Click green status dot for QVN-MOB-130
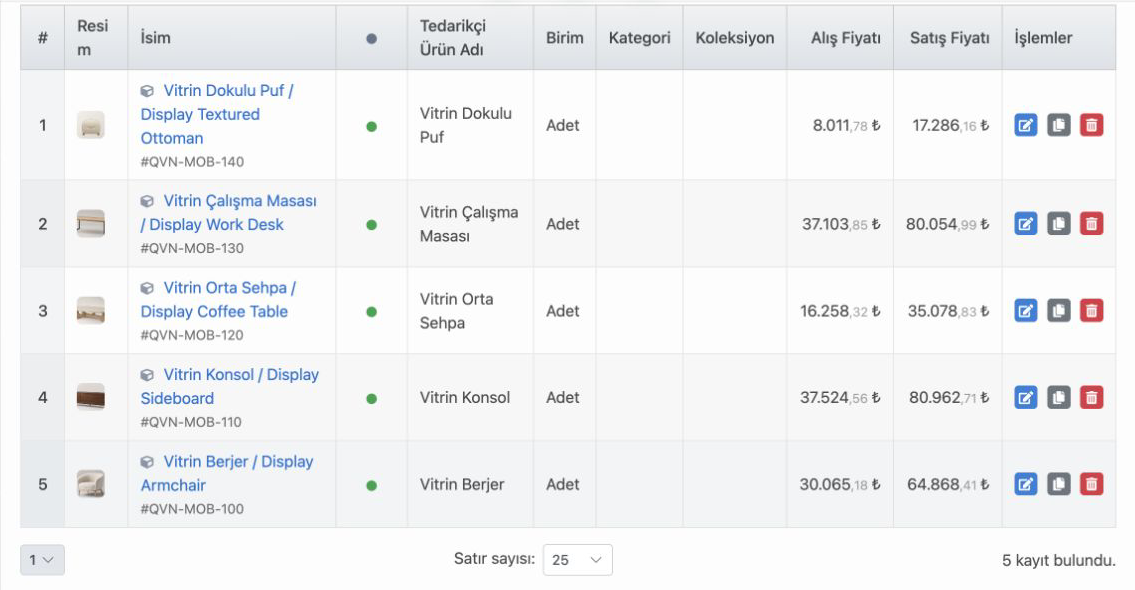Screen dimensions: 1135x590 (x=371, y=225)
